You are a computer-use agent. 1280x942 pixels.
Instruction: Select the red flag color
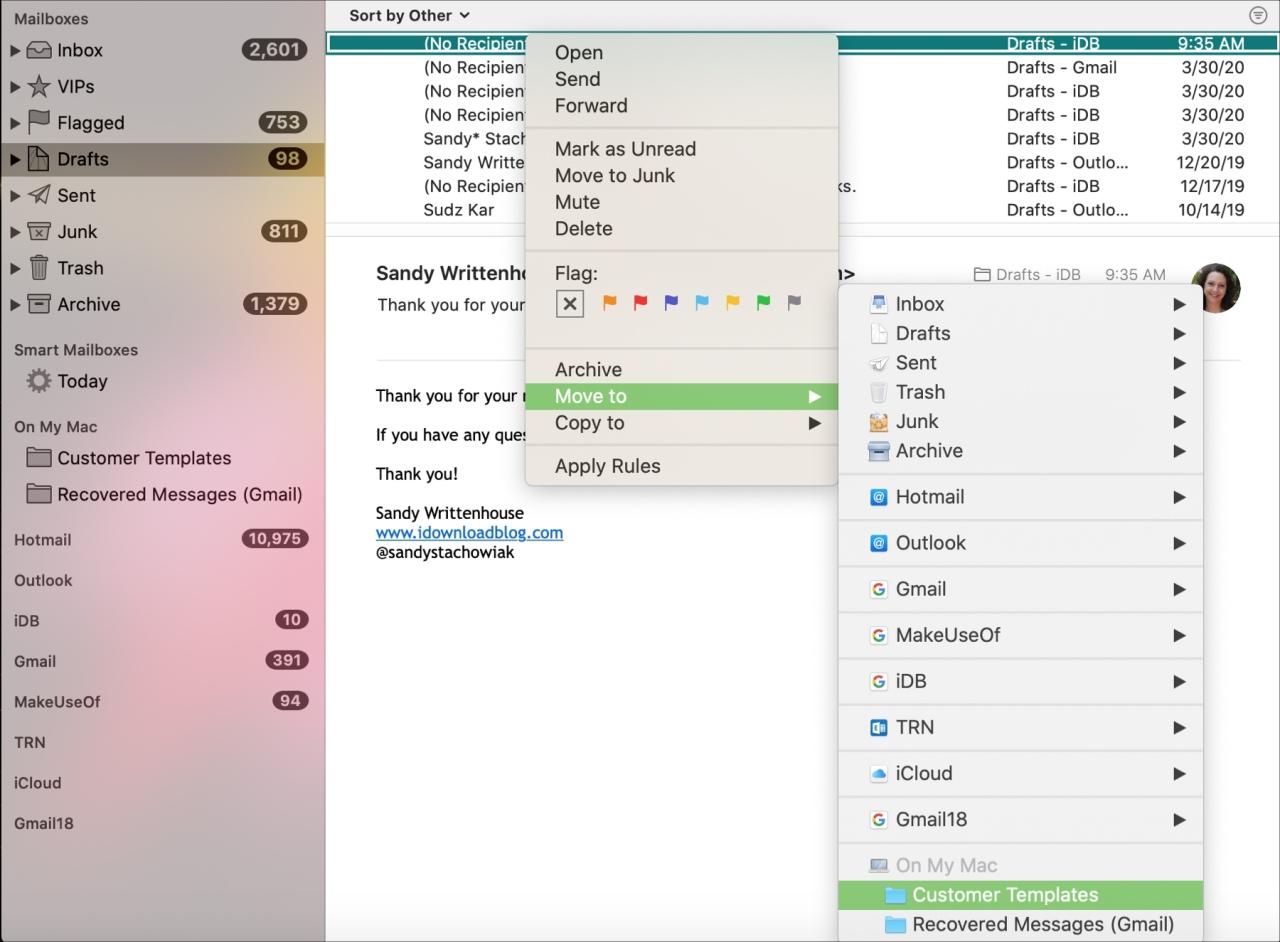click(640, 303)
